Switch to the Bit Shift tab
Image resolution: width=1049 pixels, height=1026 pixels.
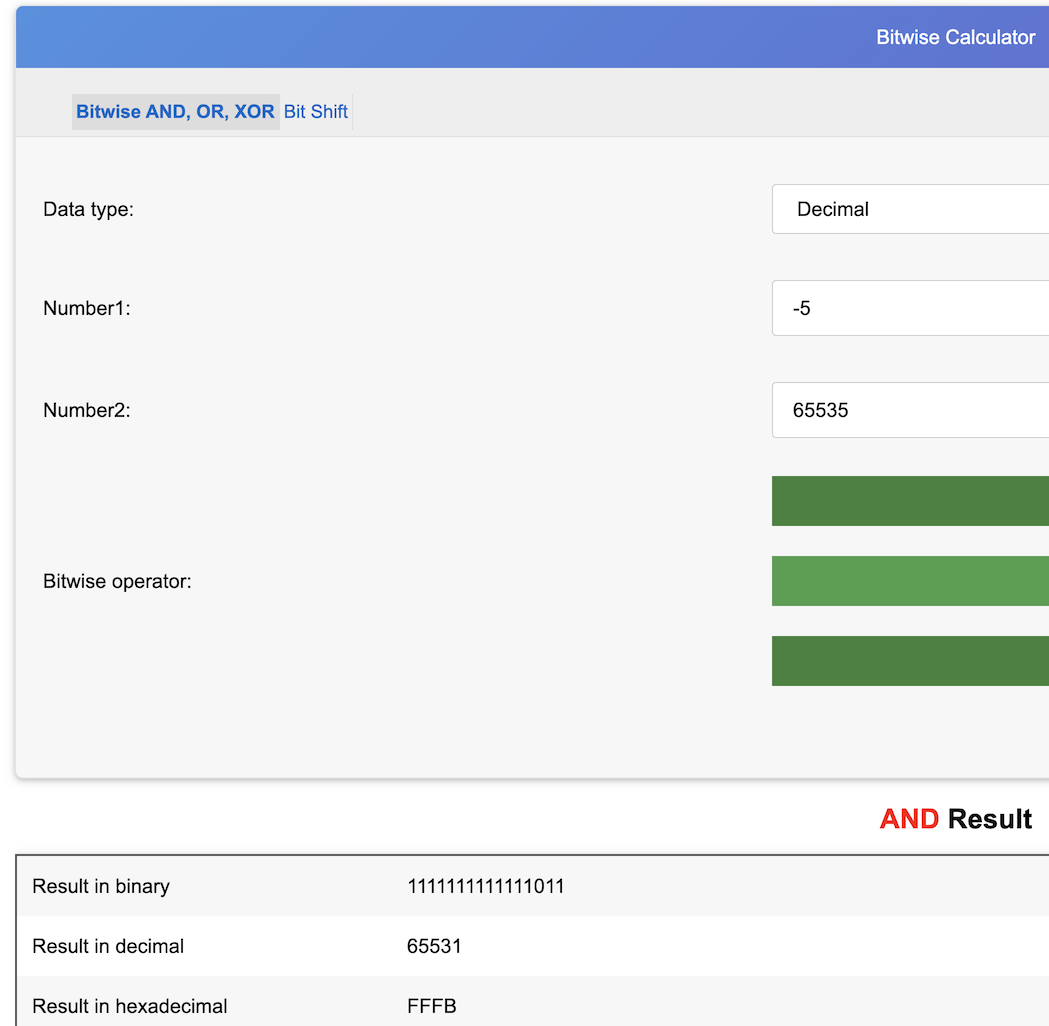(x=316, y=112)
